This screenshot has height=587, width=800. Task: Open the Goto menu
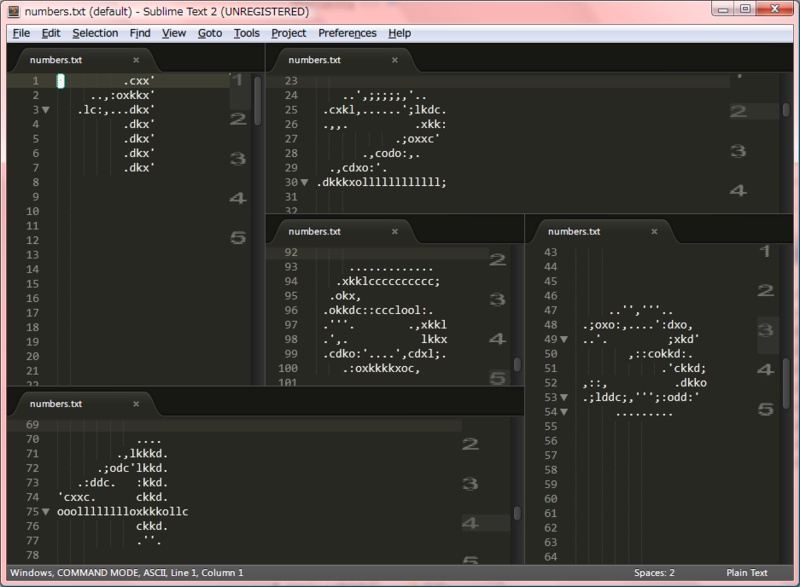click(x=210, y=33)
